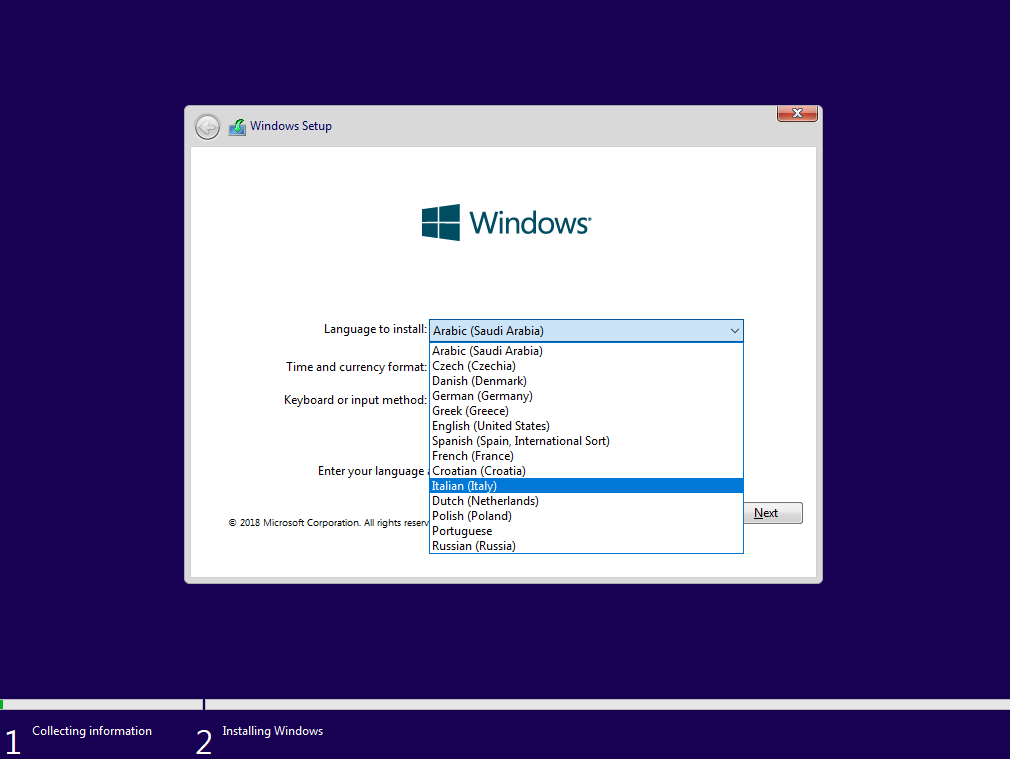Click the Next button
The image size is (1010, 759).
(773, 513)
